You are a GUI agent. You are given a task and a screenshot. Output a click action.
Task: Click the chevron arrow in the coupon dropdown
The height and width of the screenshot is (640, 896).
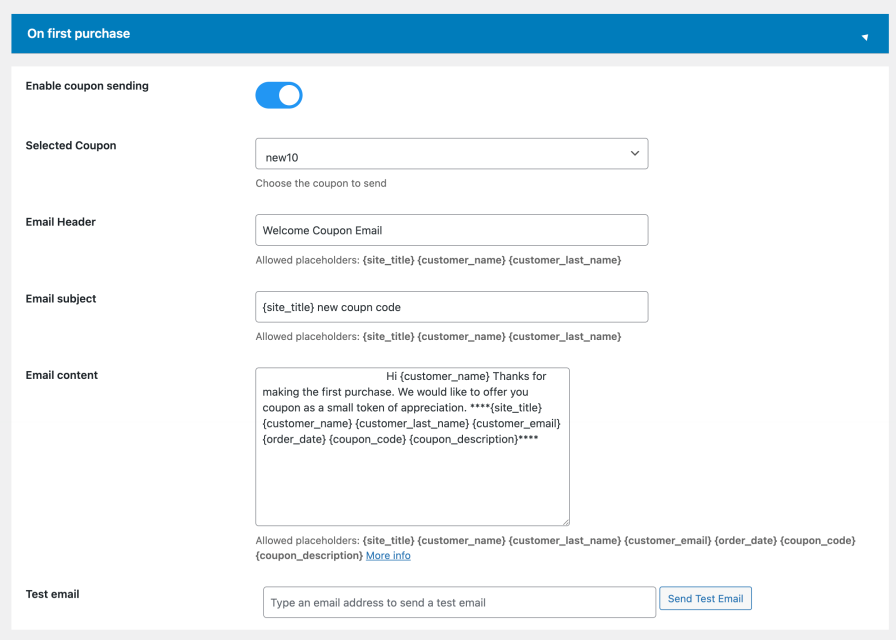tap(634, 153)
